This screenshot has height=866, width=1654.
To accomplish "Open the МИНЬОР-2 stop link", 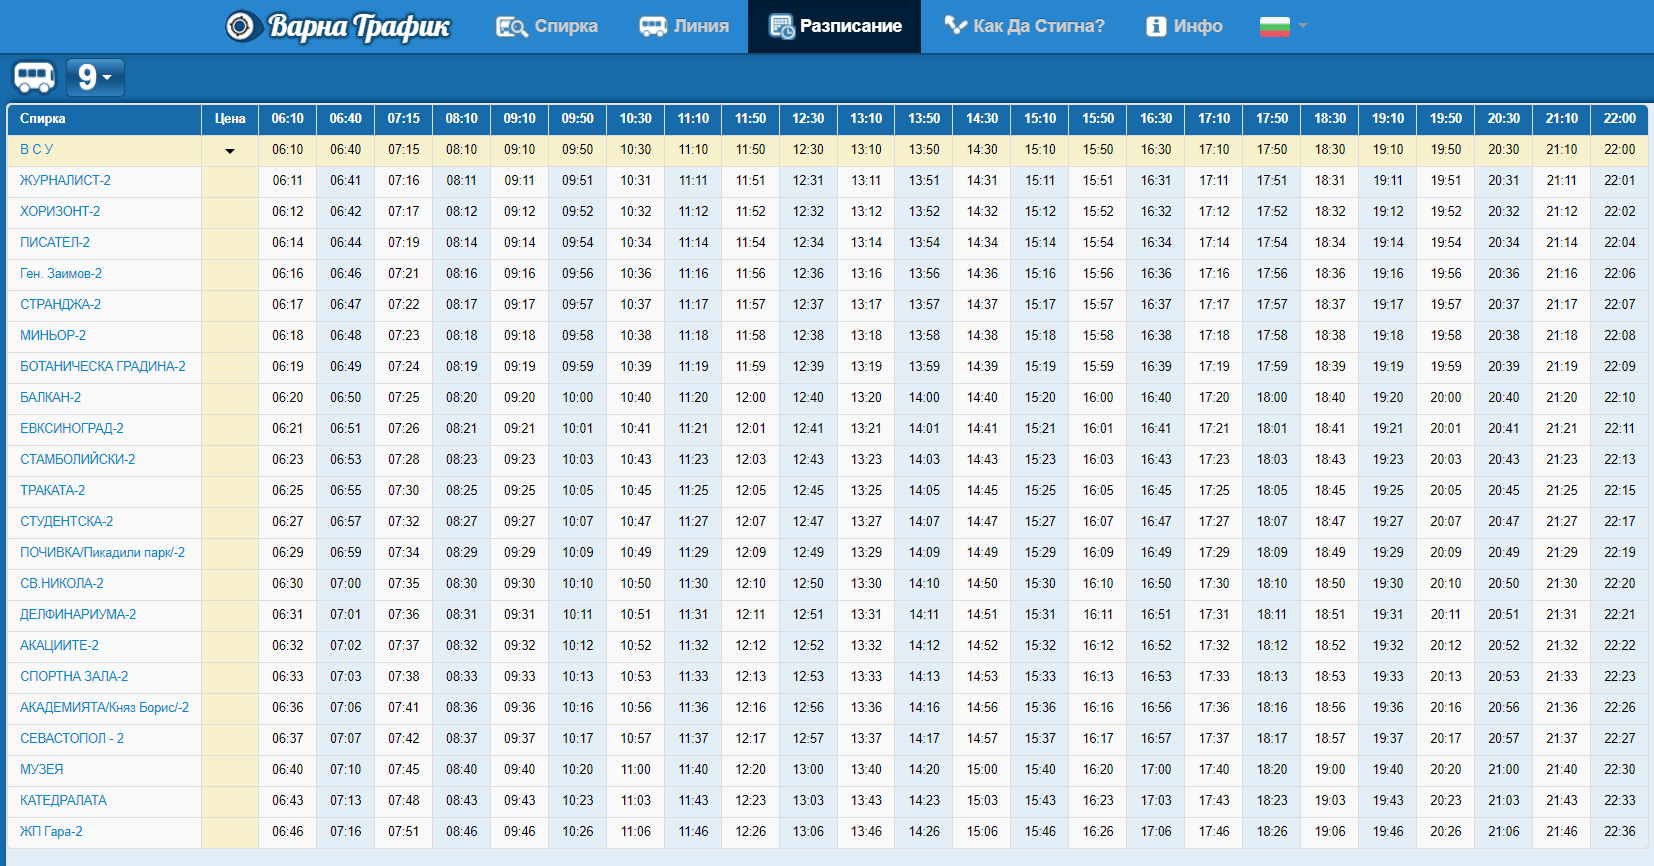I will (x=53, y=335).
